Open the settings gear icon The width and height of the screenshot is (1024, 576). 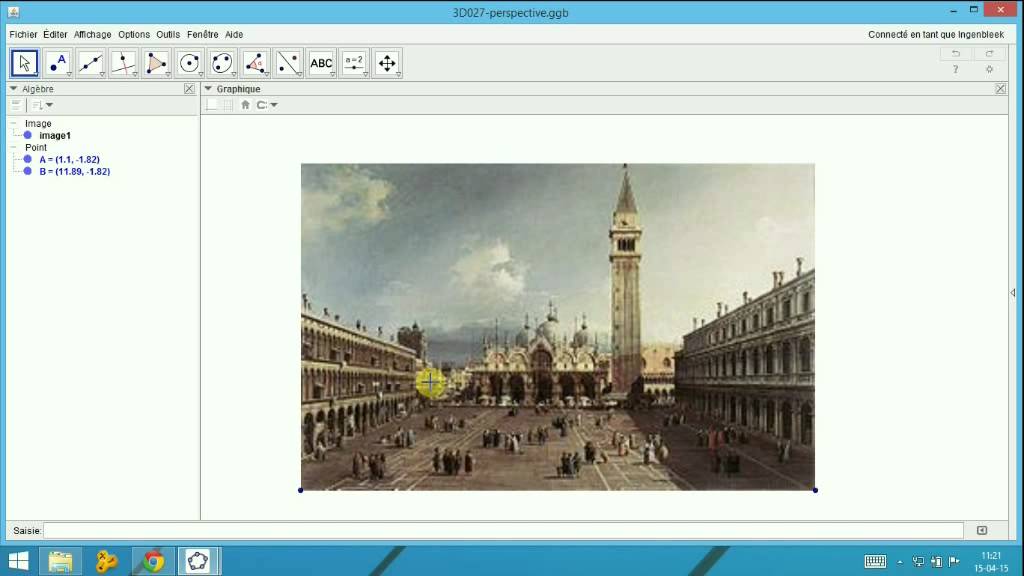pos(989,69)
